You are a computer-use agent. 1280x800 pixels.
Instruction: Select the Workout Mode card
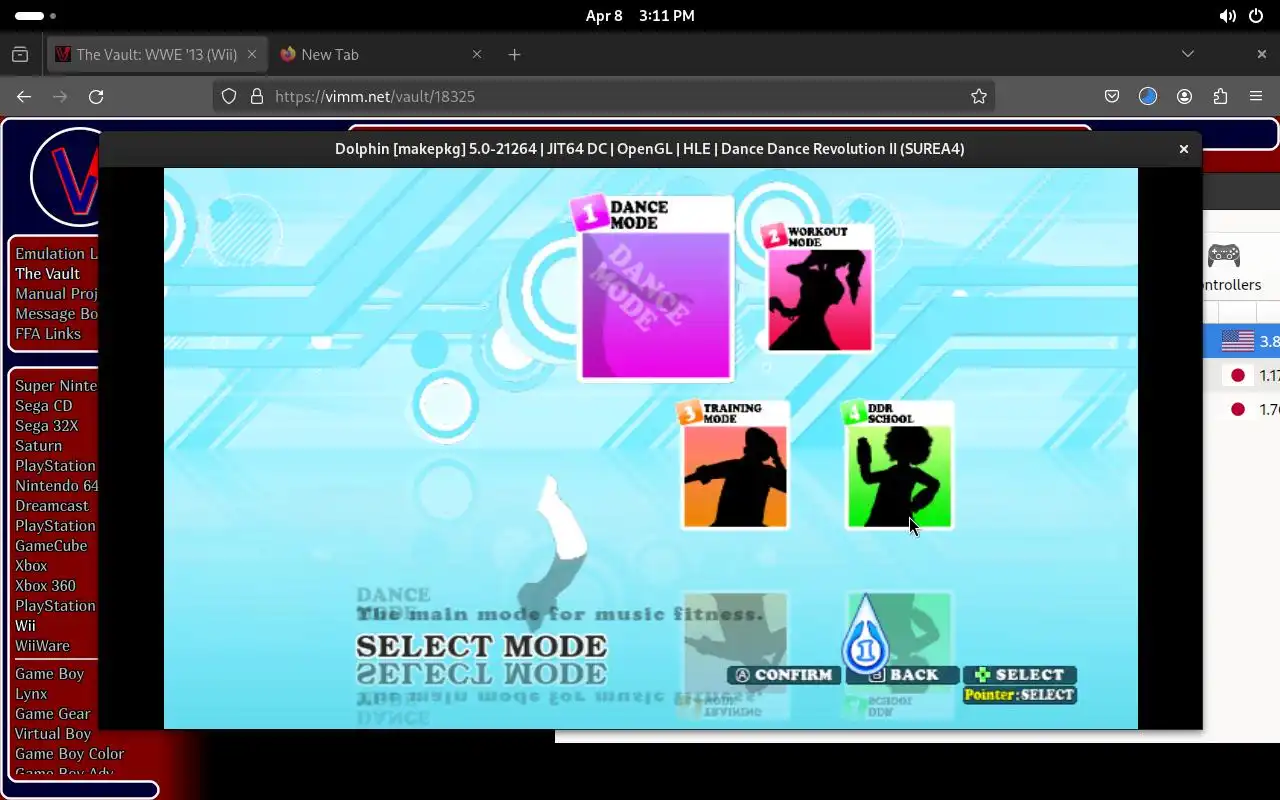819,288
